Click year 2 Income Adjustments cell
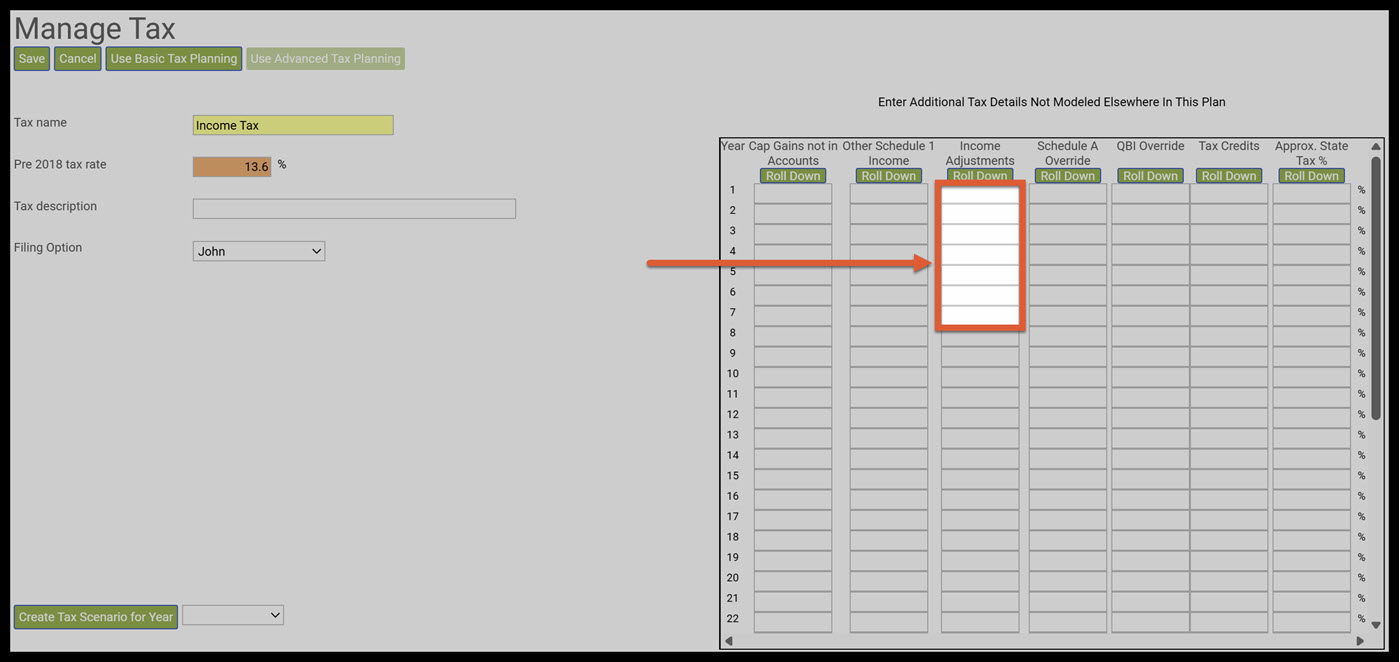This screenshot has width=1400, height=662. click(x=980, y=214)
